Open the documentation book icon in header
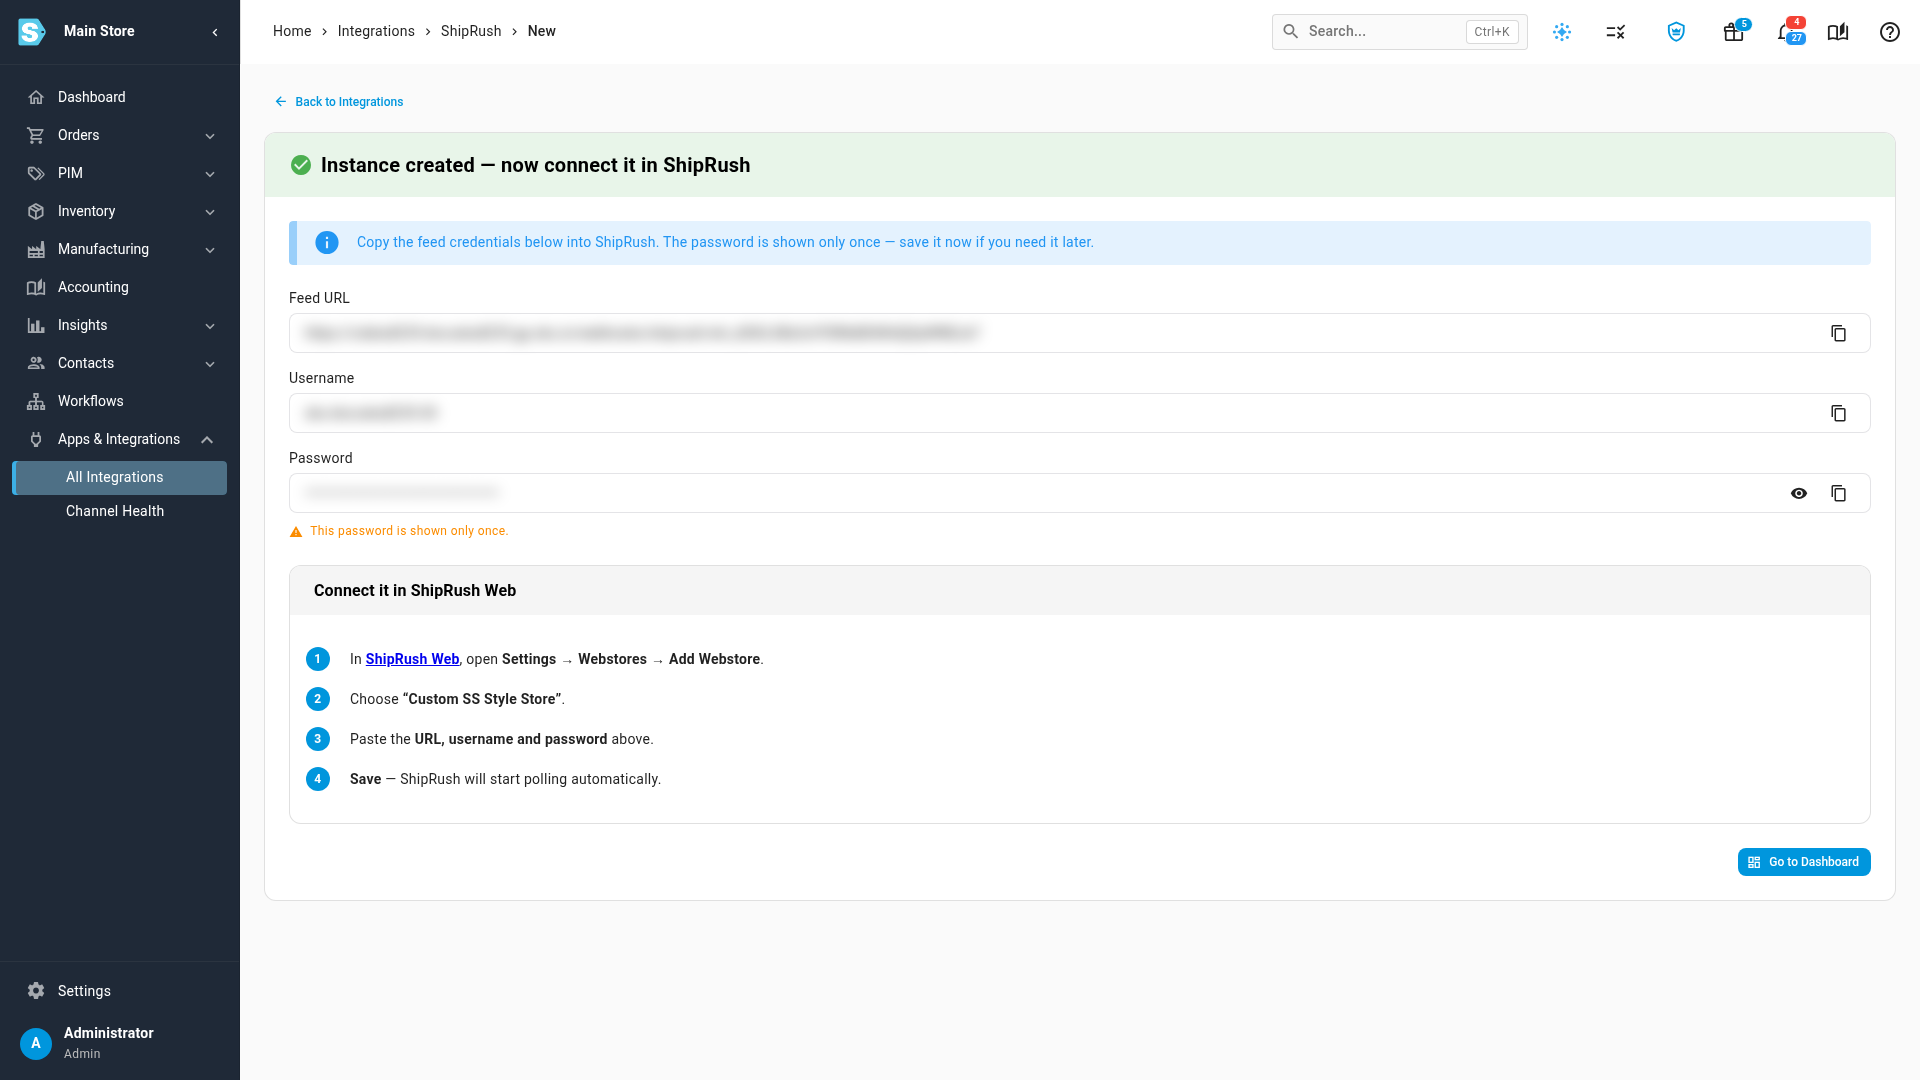Image resolution: width=1920 pixels, height=1080 pixels. coord(1838,32)
